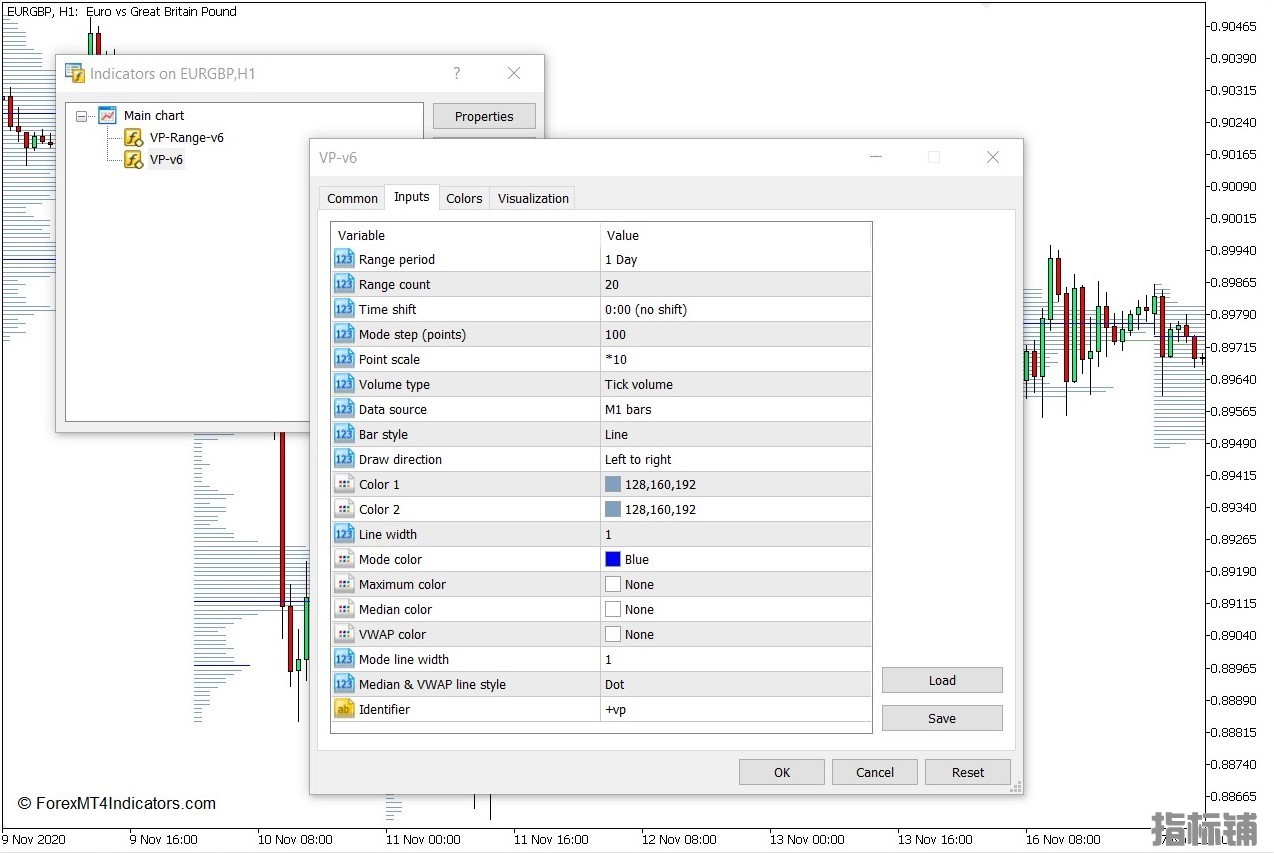Image resolution: width=1274 pixels, height=854 pixels.
Task: Click the Median & VWAP value Dot
Action: 615,684
